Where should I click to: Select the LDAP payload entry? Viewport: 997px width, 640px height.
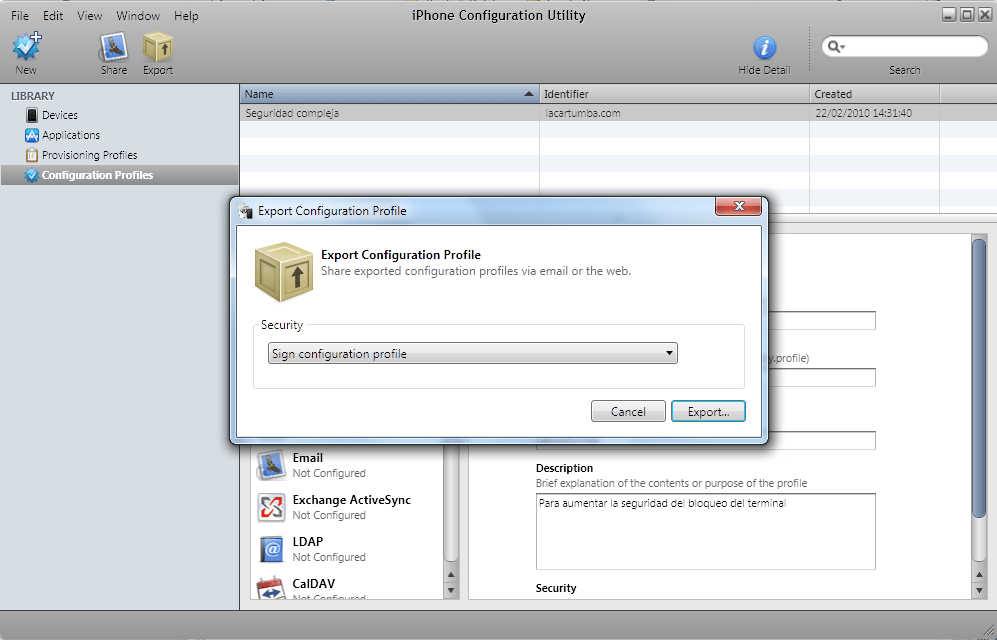348,549
